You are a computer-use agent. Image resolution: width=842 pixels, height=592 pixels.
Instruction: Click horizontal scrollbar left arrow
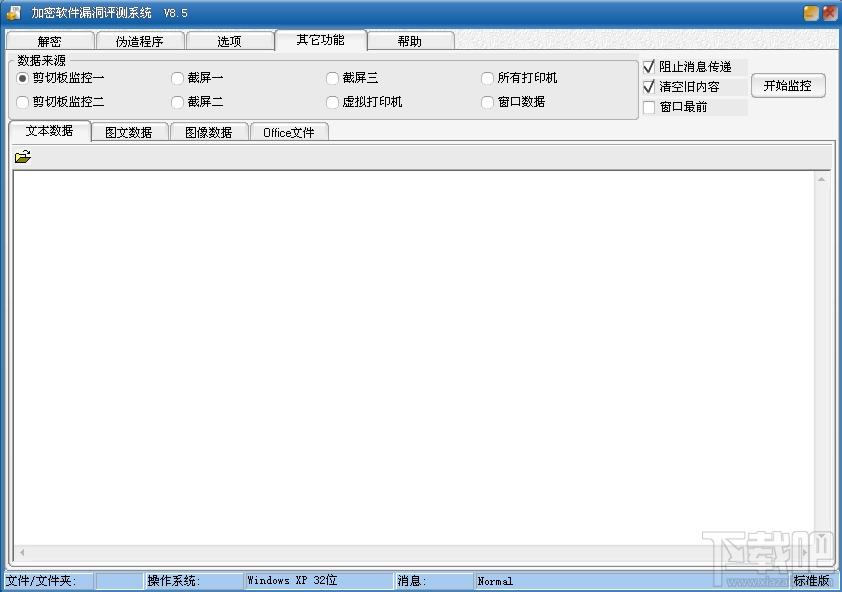click(x=22, y=552)
